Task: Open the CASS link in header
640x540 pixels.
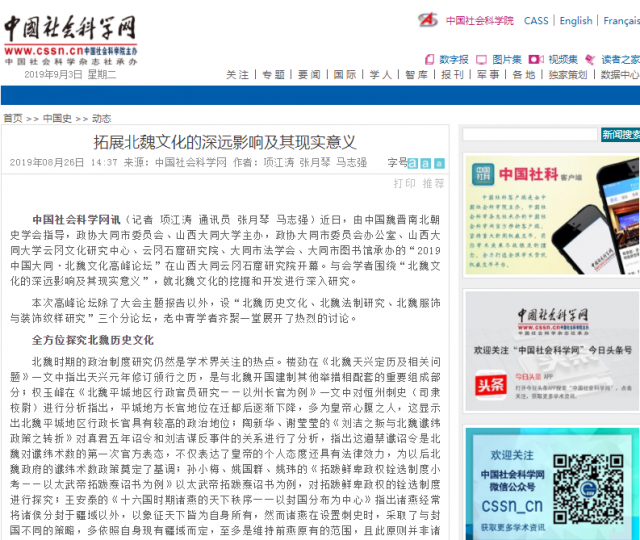Action: 536,20
